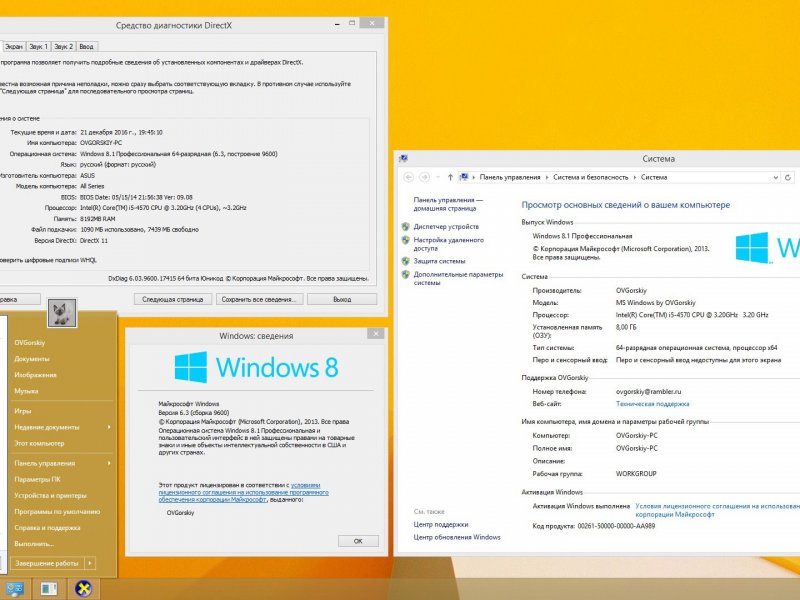The height and width of the screenshot is (600, 800).
Task: Go up one level in System window
Action: (450, 177)
